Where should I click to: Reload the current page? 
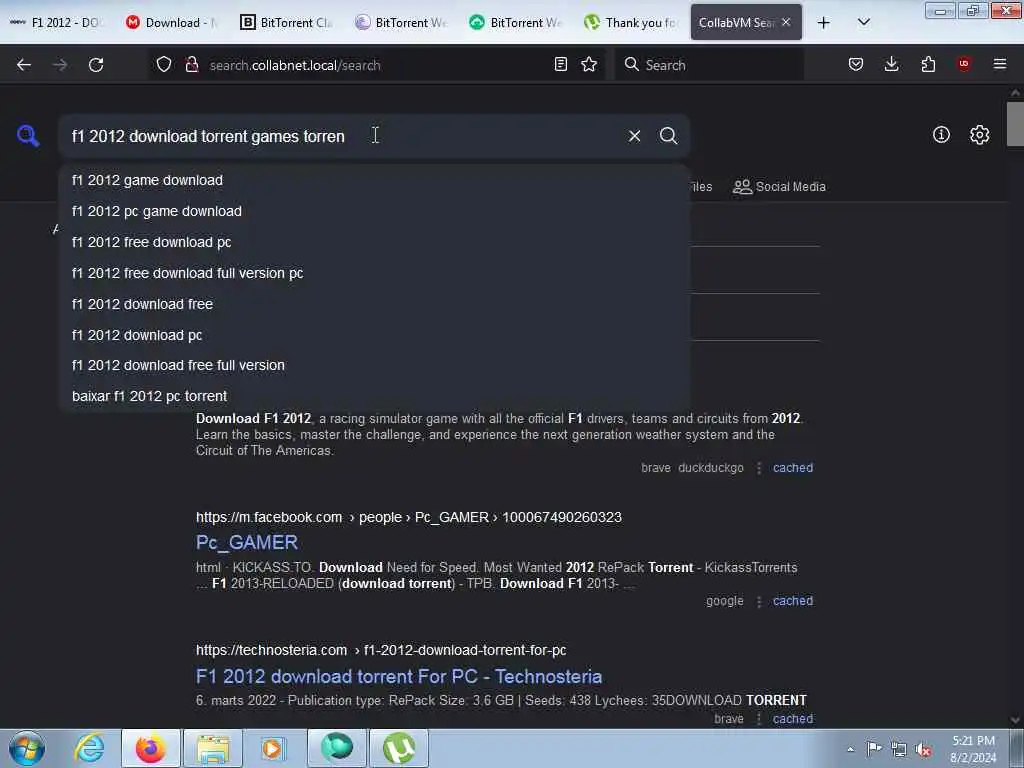(x=96, y=65)
